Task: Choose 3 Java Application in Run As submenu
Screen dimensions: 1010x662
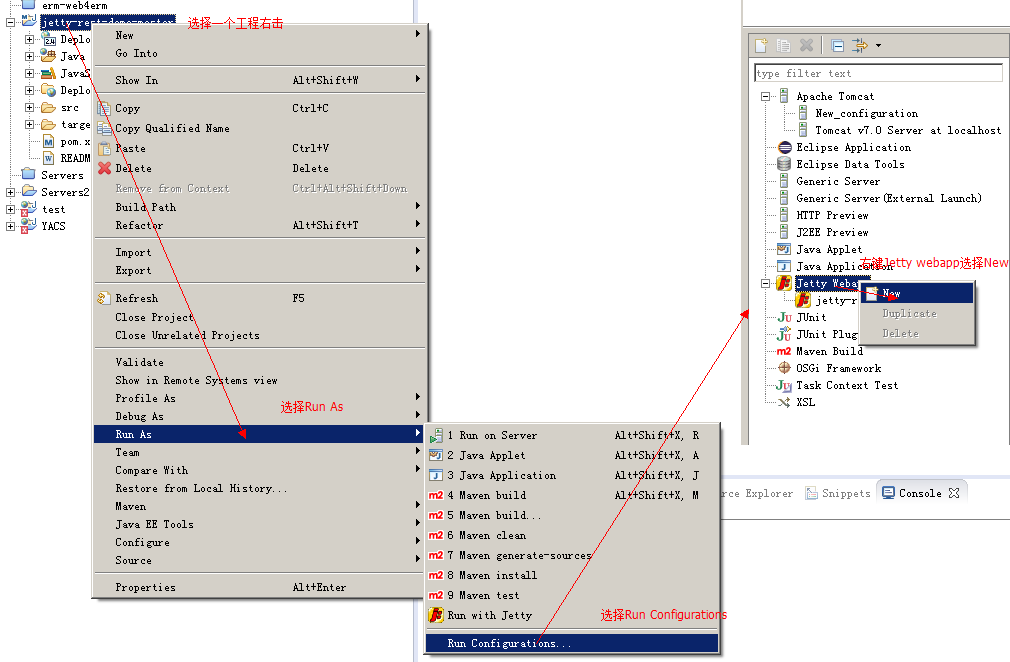Action: point(572,475)
